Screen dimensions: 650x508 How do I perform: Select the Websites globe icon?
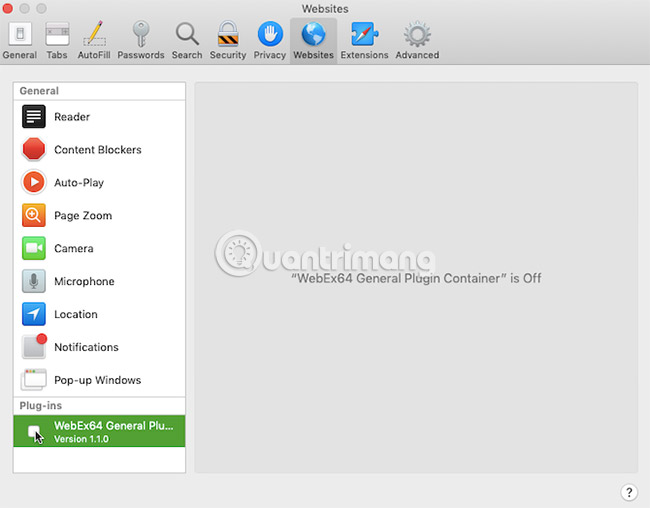click(313, 34)
